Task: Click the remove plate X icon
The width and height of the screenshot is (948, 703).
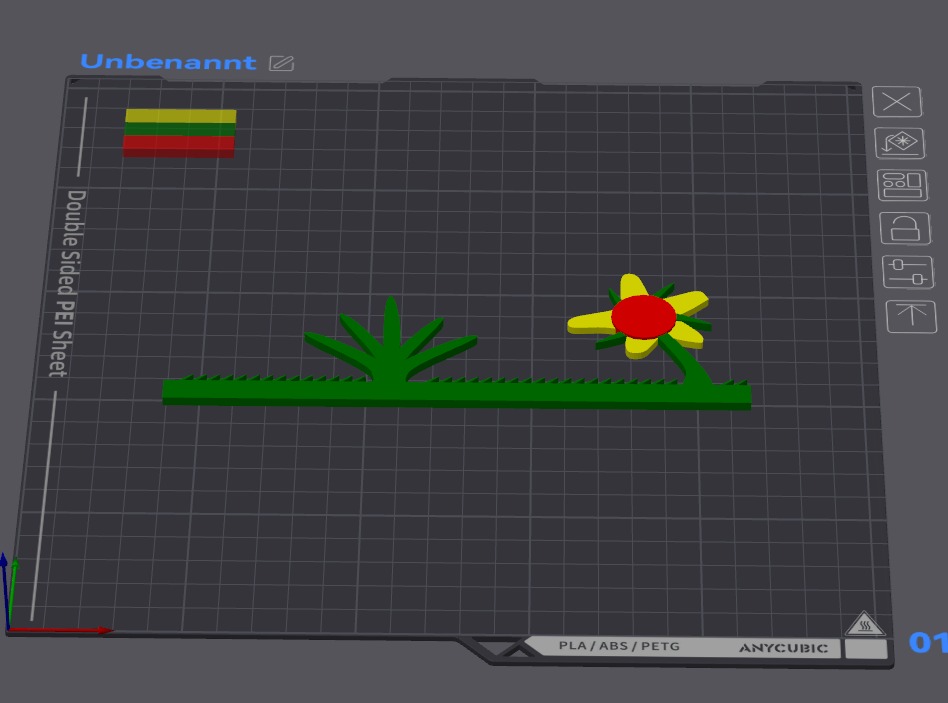Action: click(x=897, y=102)
